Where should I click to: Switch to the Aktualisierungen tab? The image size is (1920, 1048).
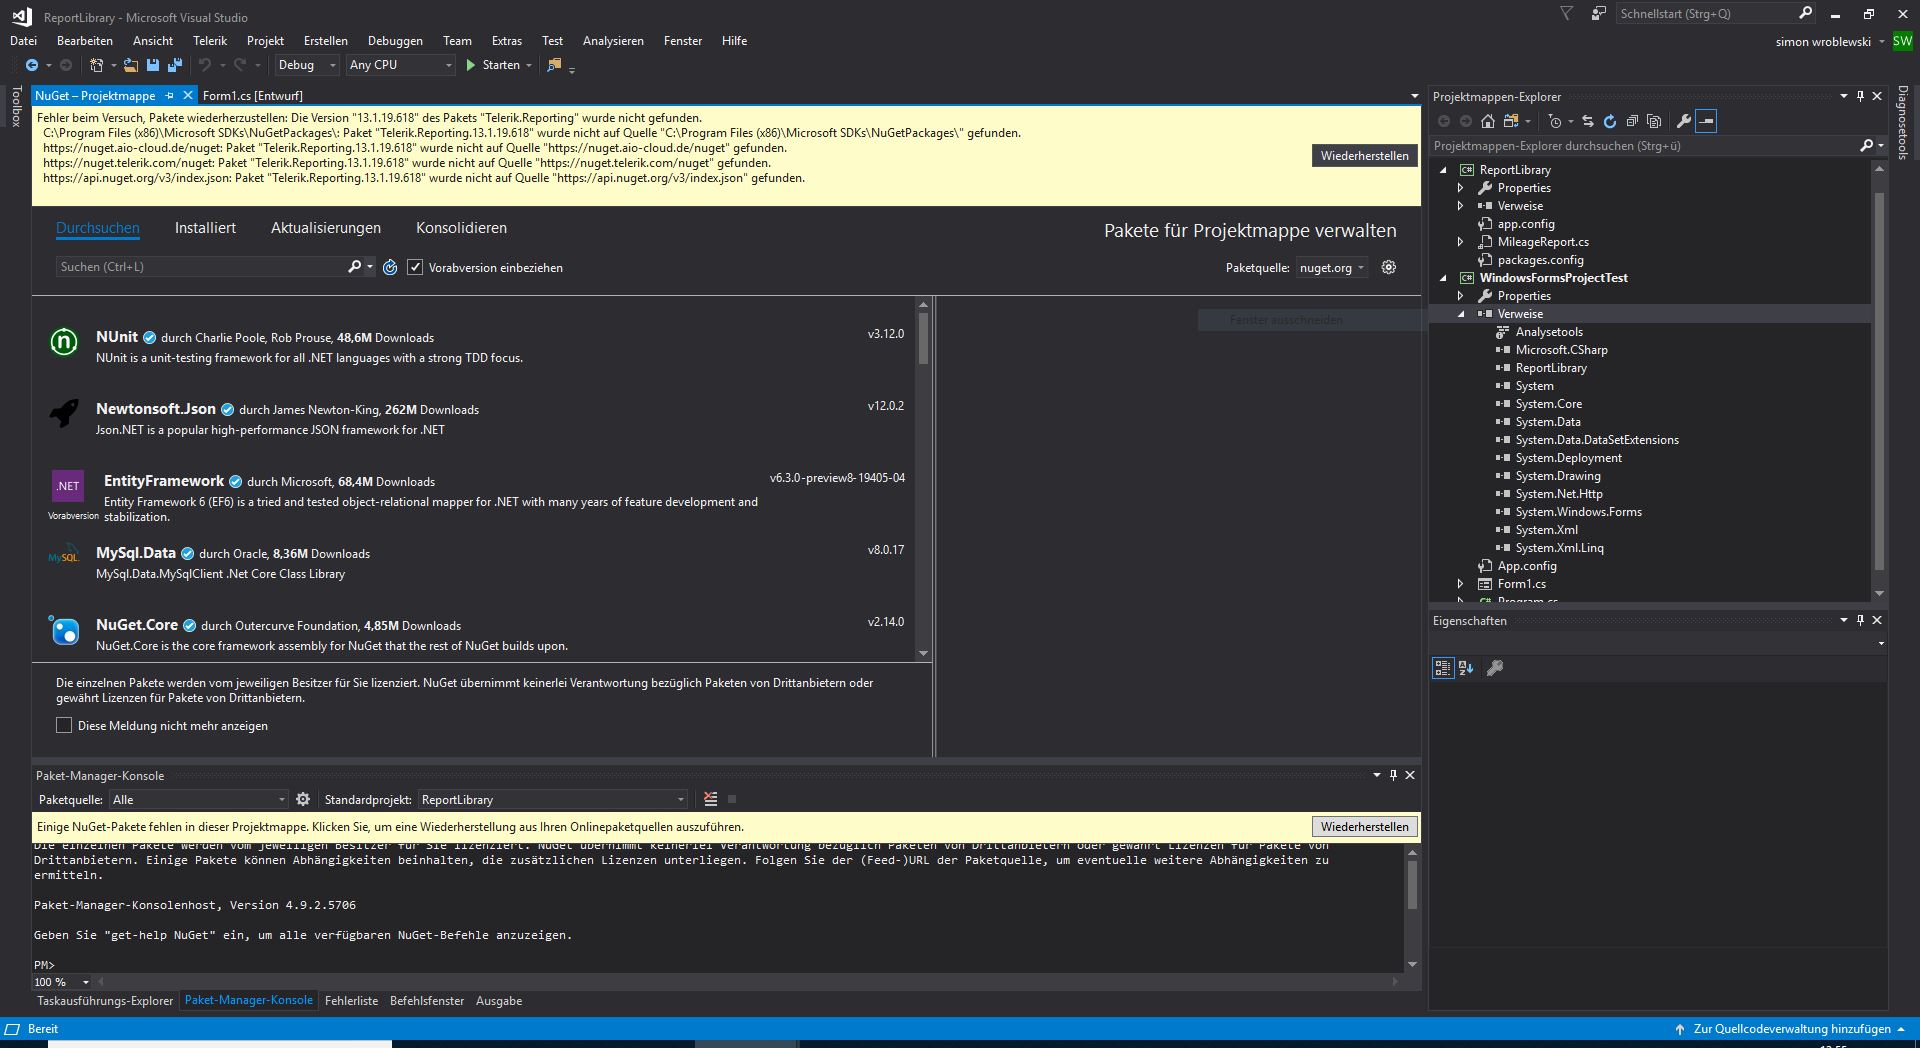[x=326, y=228]
